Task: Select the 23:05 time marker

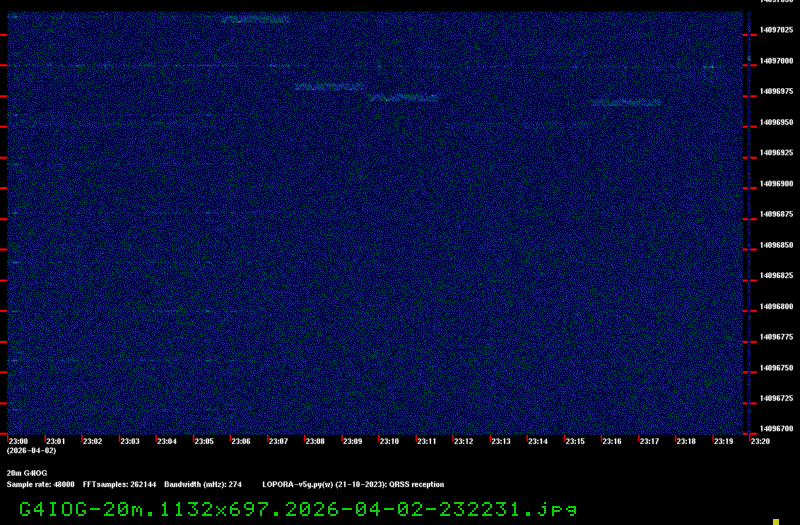Action: [204, 441]
